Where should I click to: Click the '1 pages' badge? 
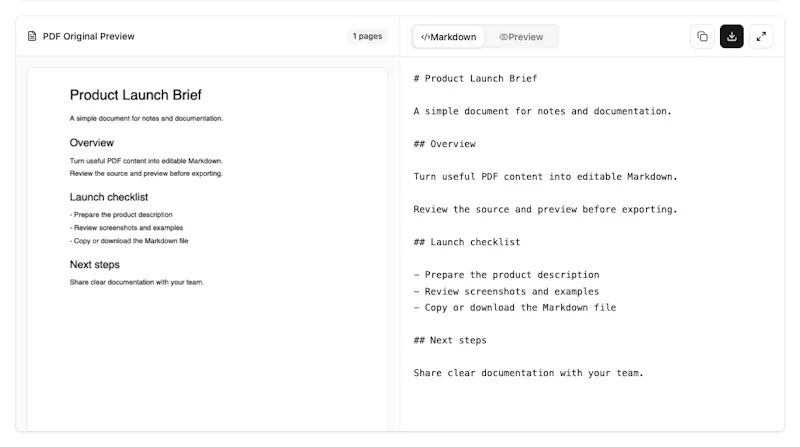coord(367,36)
